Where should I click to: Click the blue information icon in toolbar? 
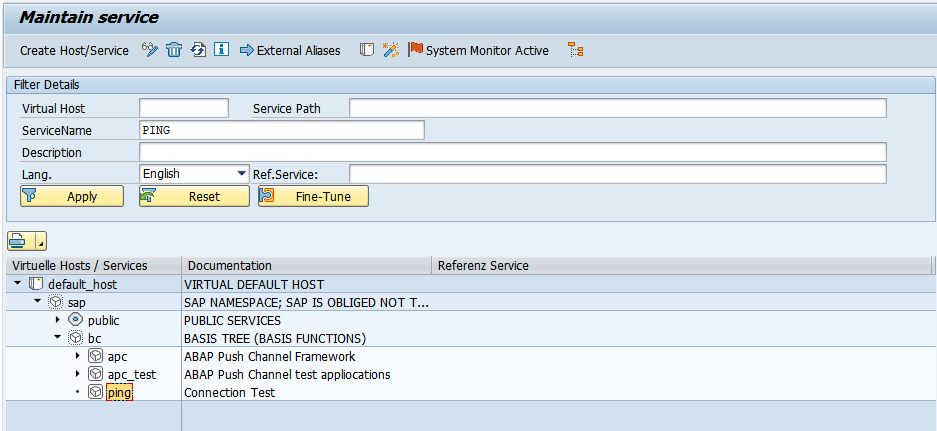click(x=221, y=50)
